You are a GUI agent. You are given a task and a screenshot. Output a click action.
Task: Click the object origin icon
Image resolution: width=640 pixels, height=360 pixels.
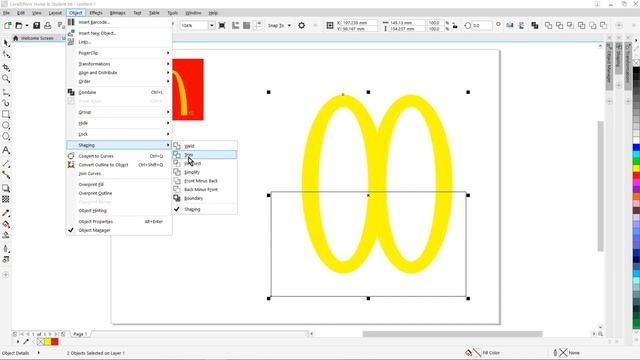(x=330, y=26)
